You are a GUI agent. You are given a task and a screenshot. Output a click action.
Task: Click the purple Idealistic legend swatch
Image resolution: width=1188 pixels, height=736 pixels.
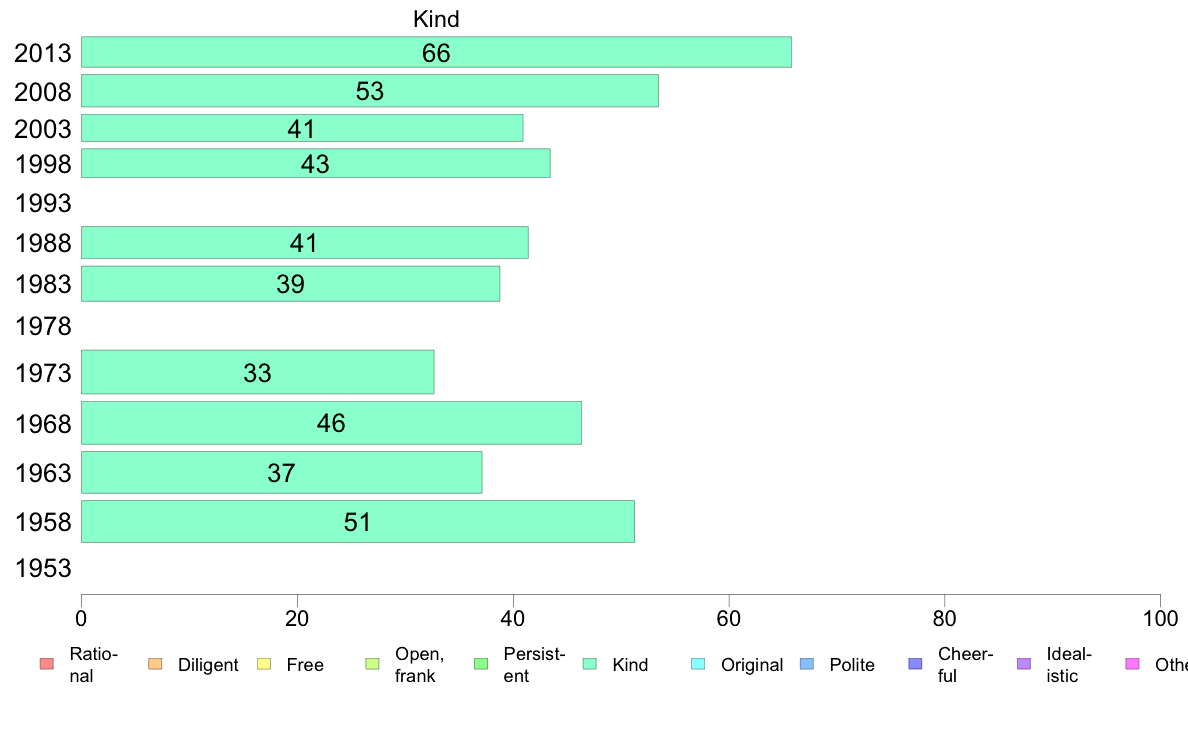pyautogui.click(x=1024, y=664)
